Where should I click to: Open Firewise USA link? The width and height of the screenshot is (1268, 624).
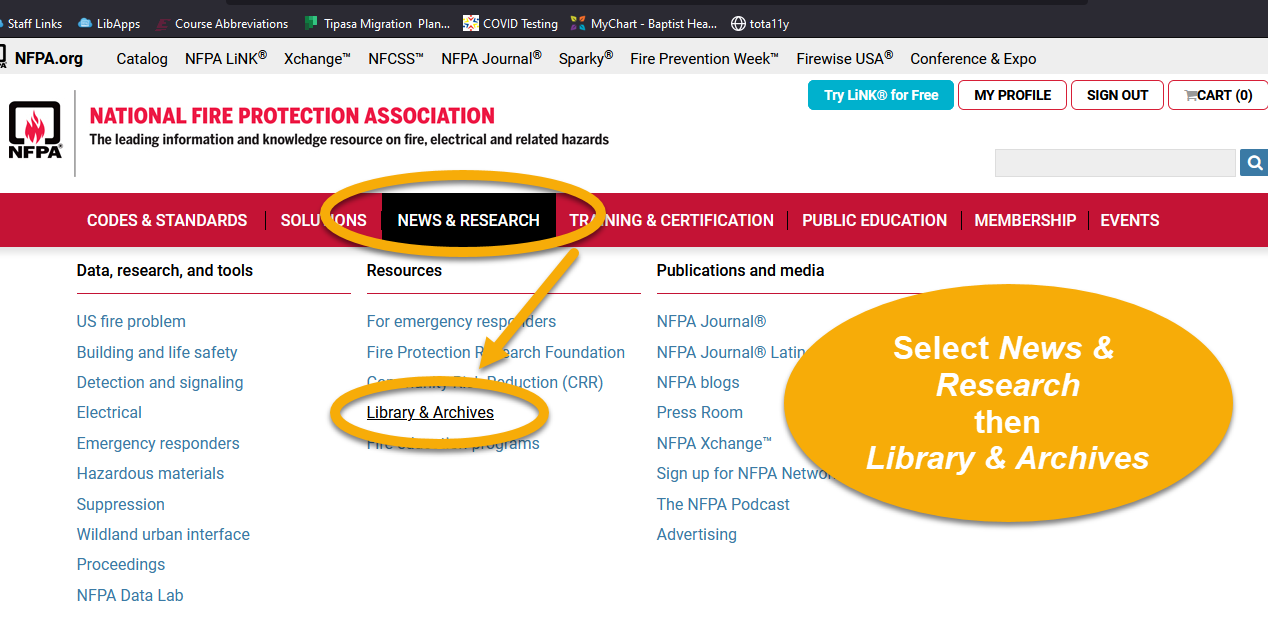coord(845,58)
